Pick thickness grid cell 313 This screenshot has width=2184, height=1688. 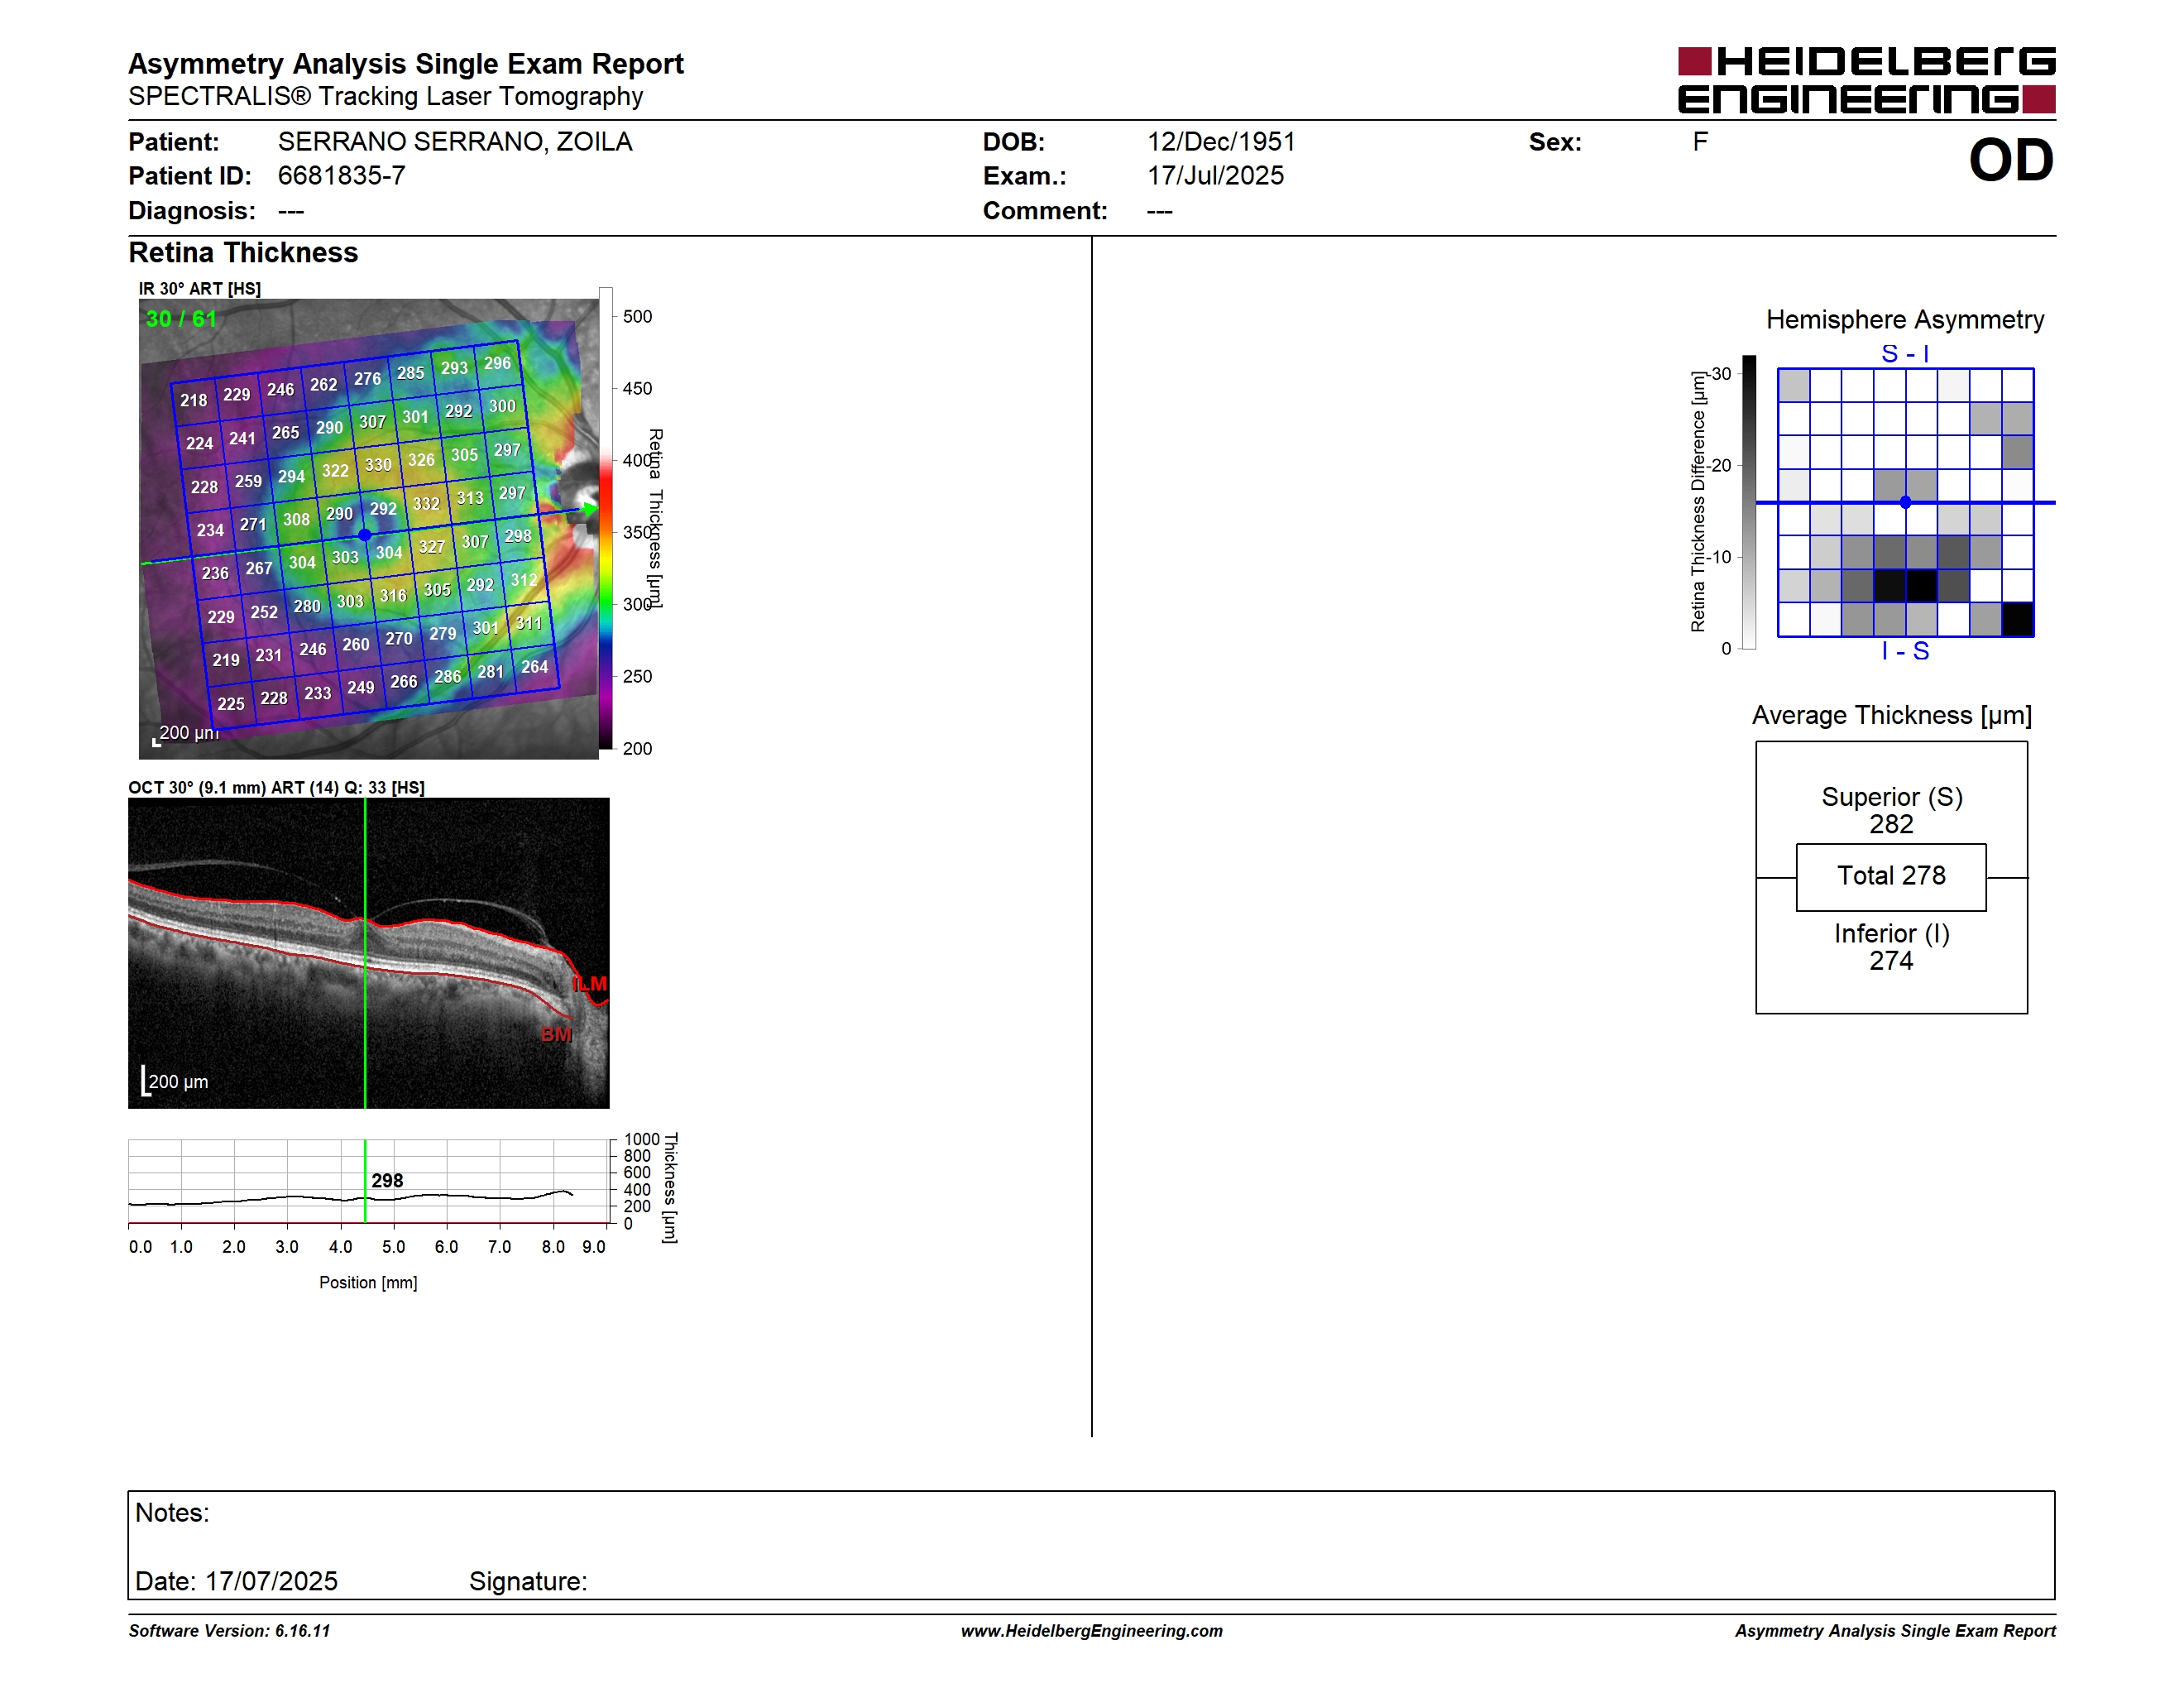(x=470, y=498)
